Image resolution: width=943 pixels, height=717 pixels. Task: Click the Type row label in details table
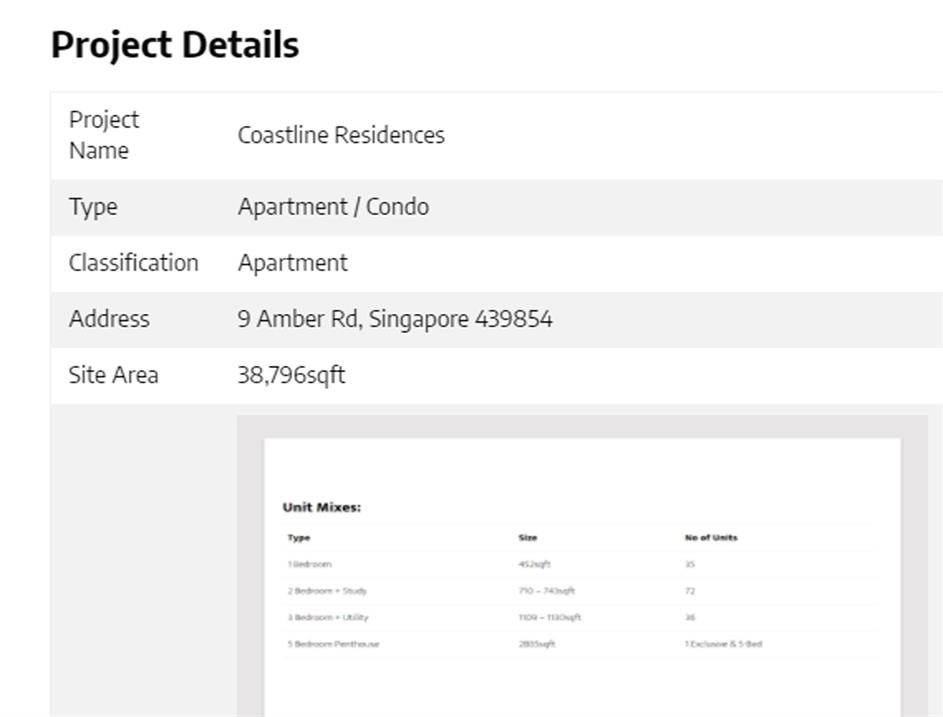click(x=93, y=207)
